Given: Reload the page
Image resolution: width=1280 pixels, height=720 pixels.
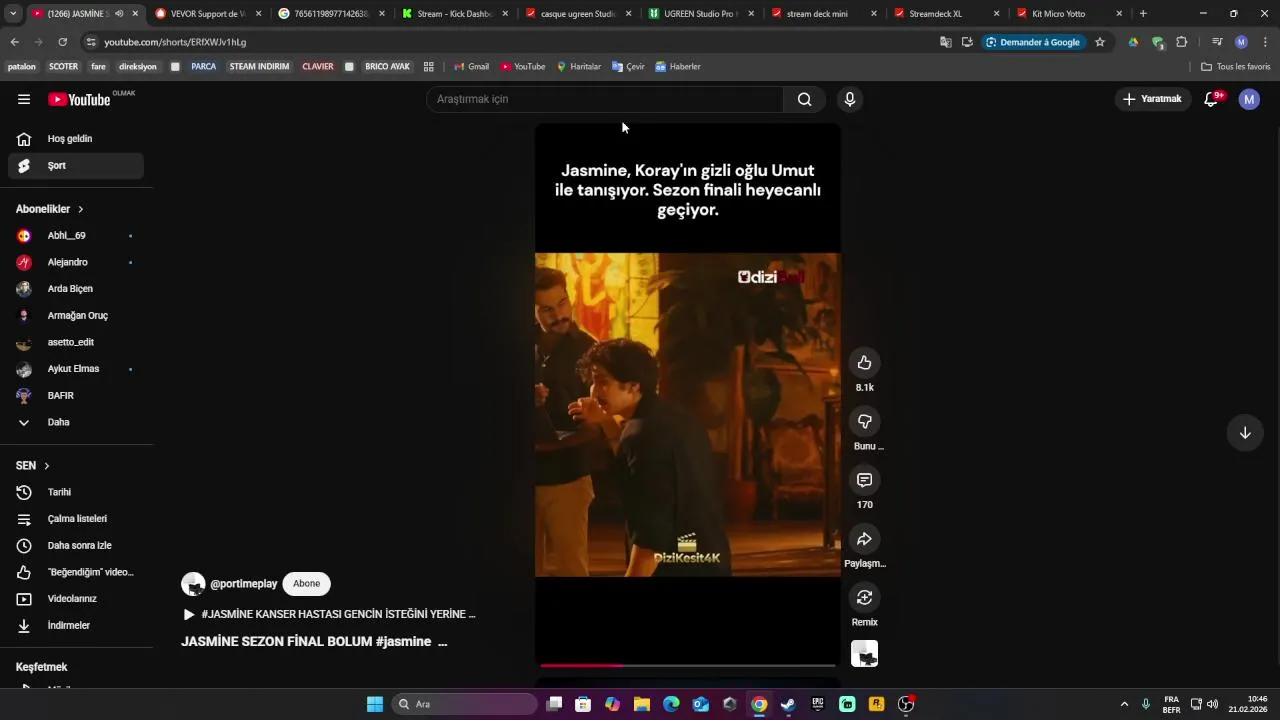Looking at the screenshot, I should 62,42.
